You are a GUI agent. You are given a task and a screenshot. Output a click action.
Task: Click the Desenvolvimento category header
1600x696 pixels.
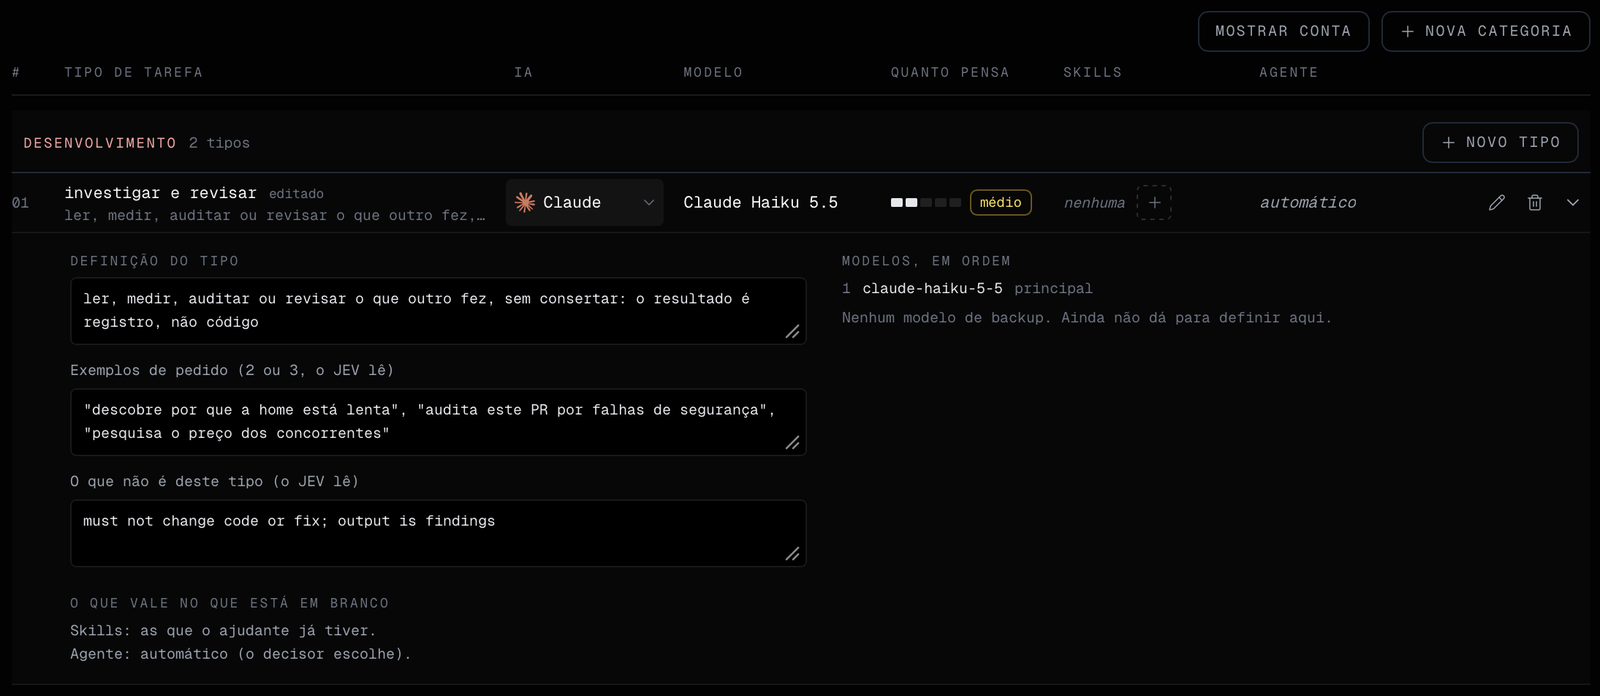pos(100,143)
